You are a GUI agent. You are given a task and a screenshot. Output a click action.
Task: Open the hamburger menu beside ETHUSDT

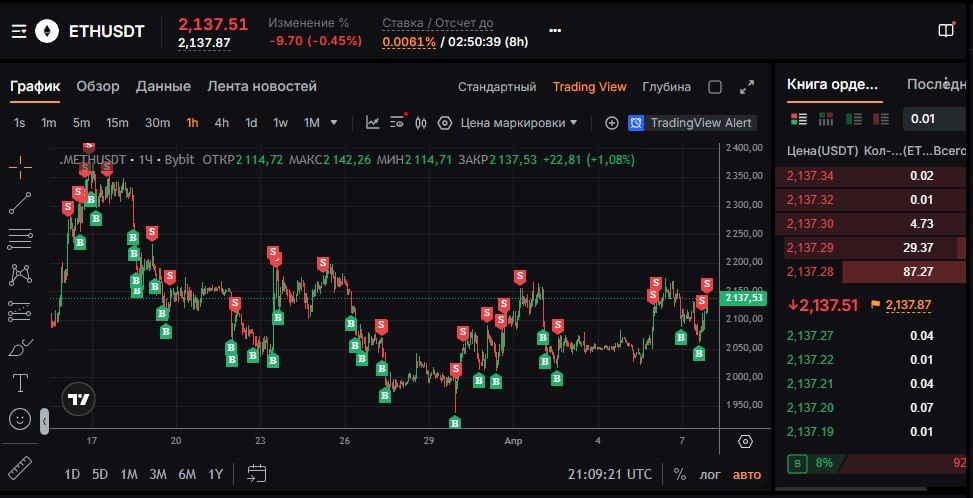(19, 31)
